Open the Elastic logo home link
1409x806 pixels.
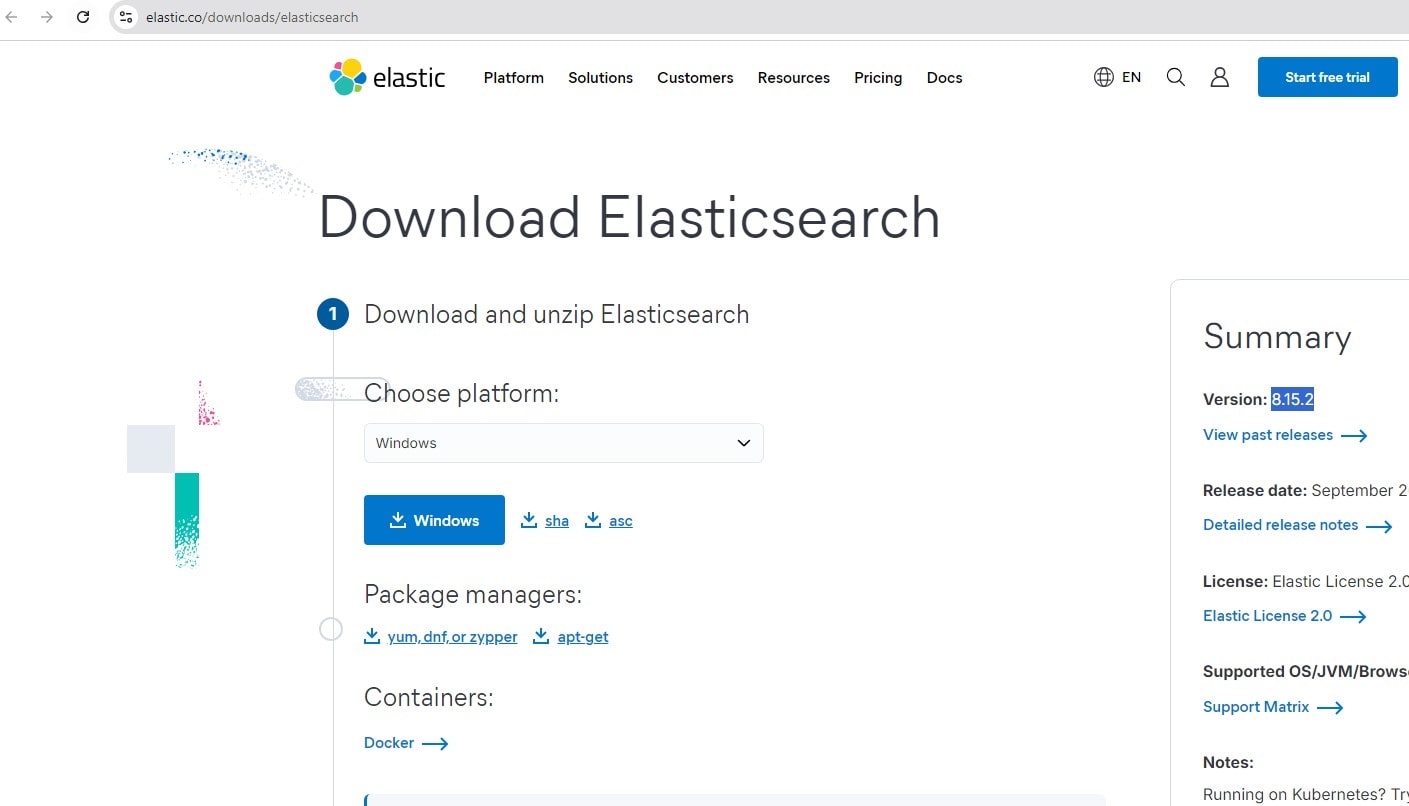tap(388, 77)
